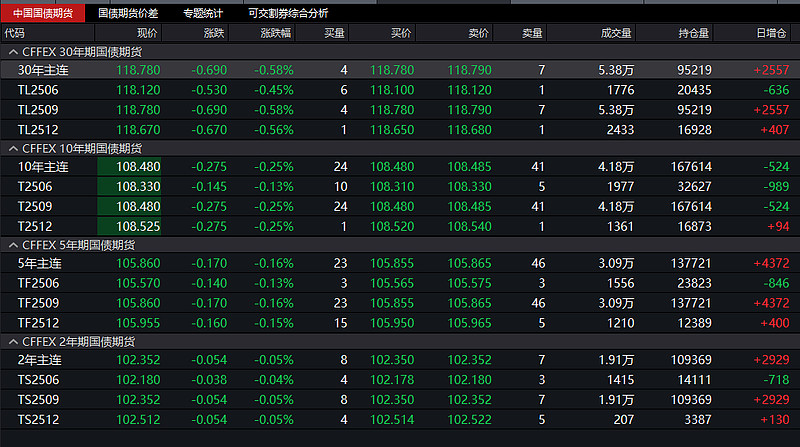The image size is (800, 447).
Task: Sort by the 涨跌 column header
Action: [195, 33]
